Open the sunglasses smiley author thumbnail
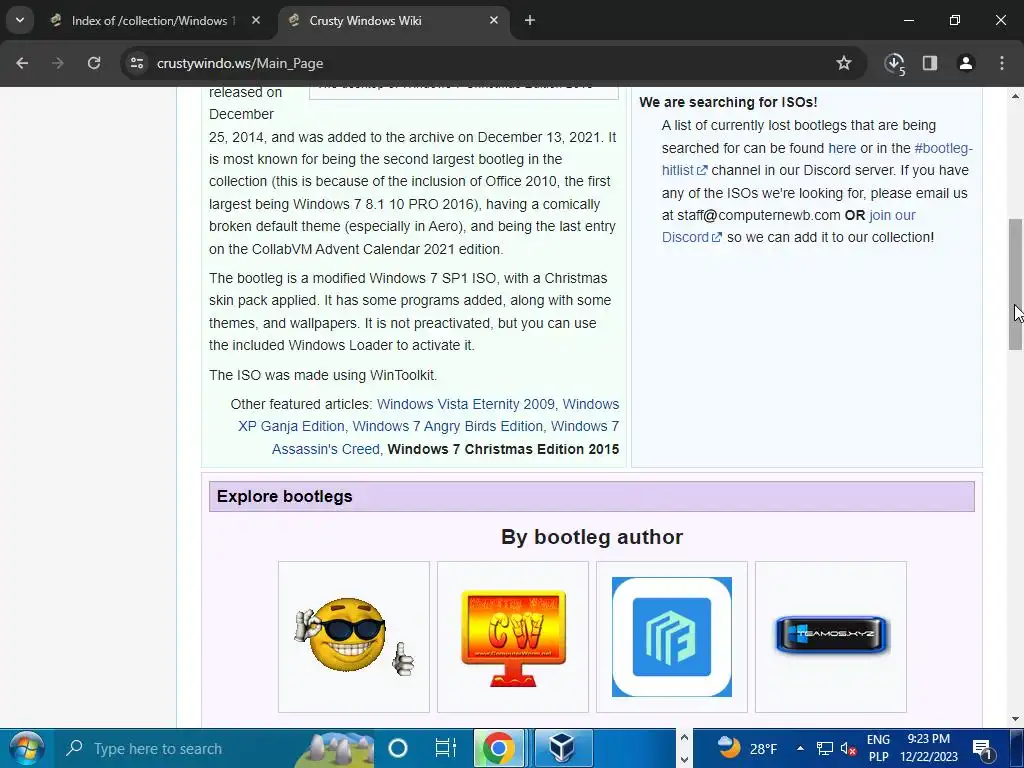Viewport: 1024px width, 768px height. pos(354,637)
